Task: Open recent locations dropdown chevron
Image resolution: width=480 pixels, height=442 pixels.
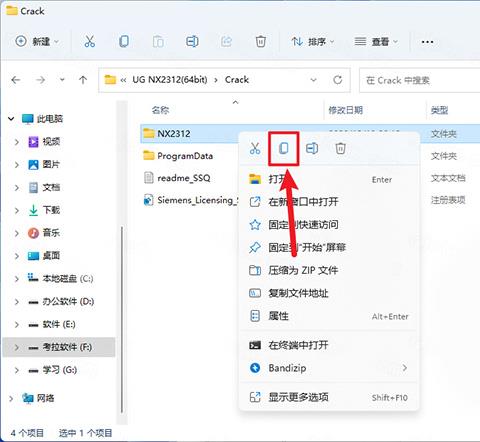Action: click(62, 80)
